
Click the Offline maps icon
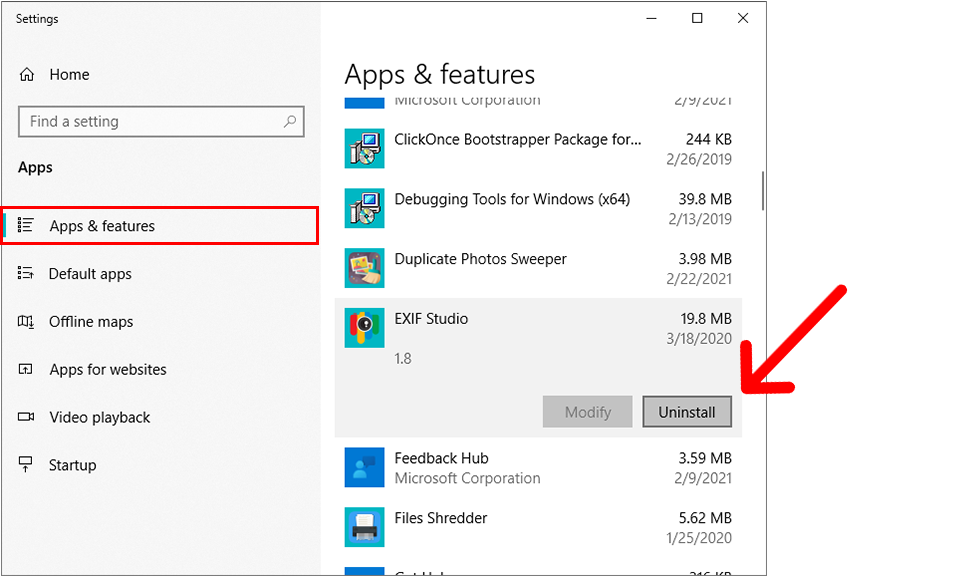click(x=25, y=321)
